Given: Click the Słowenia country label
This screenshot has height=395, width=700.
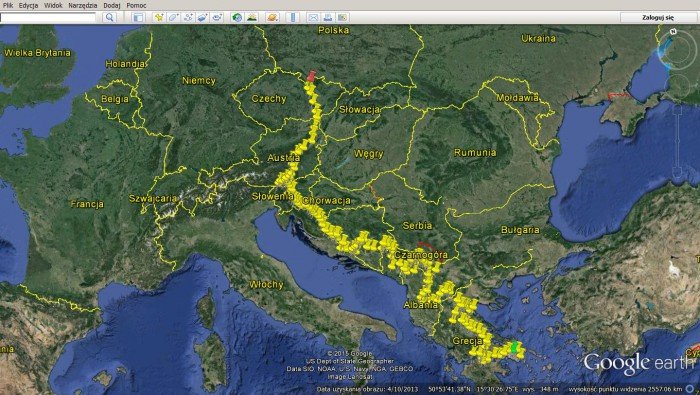Looking at the screenshot, I should (272, 196).
